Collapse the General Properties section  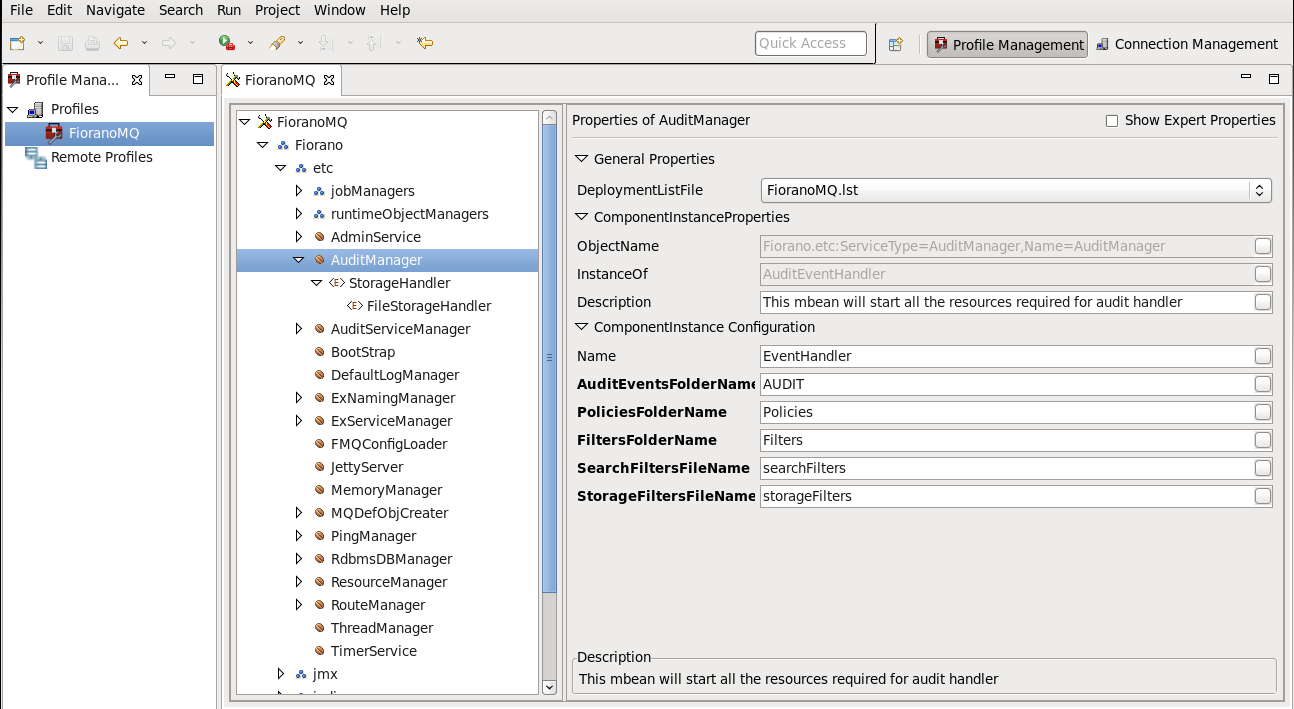click(582, 159)
